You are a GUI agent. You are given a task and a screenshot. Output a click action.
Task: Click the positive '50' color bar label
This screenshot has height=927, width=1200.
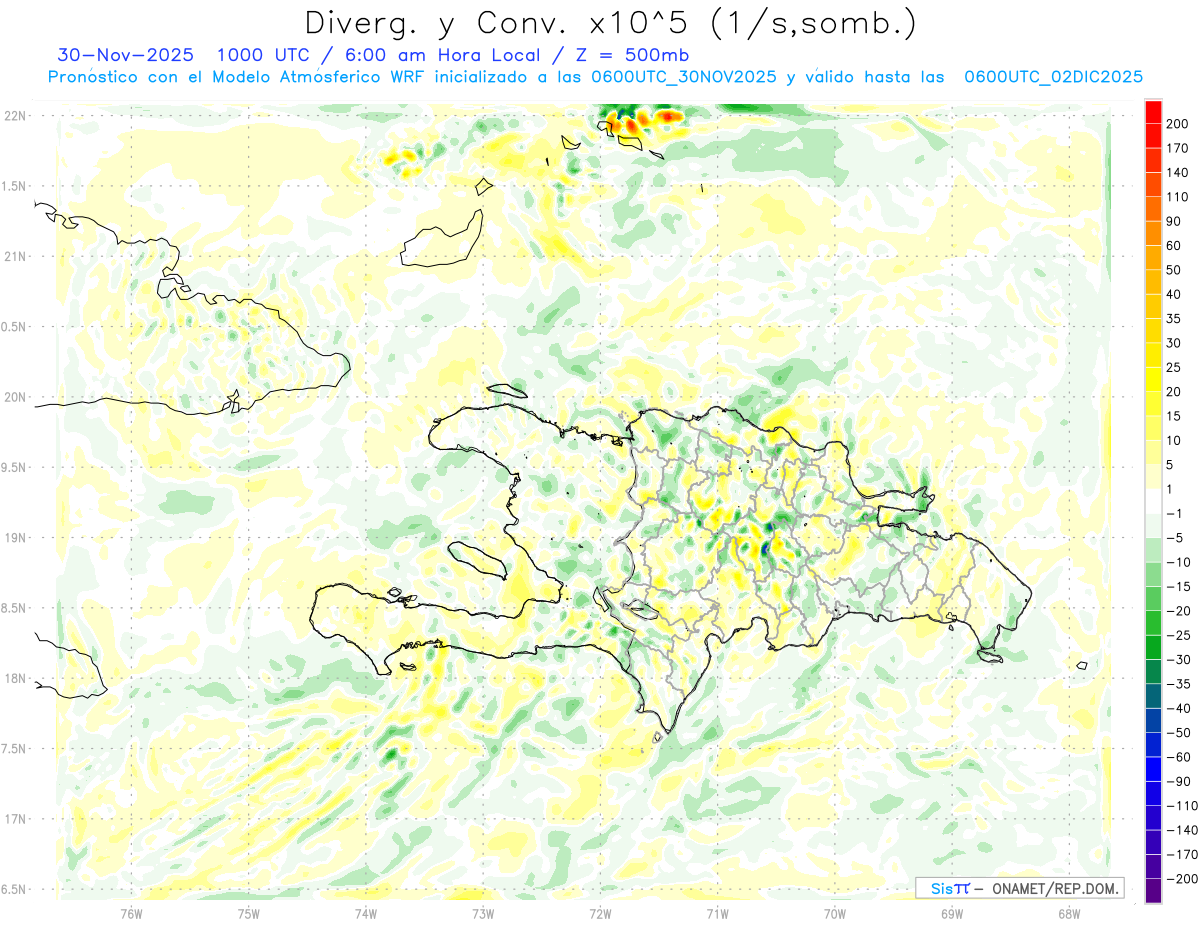pyautogui.click(x=1176, y=270)
